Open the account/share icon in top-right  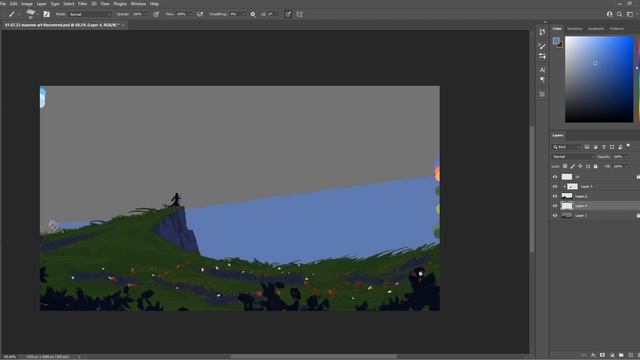(x=609, y=14)
